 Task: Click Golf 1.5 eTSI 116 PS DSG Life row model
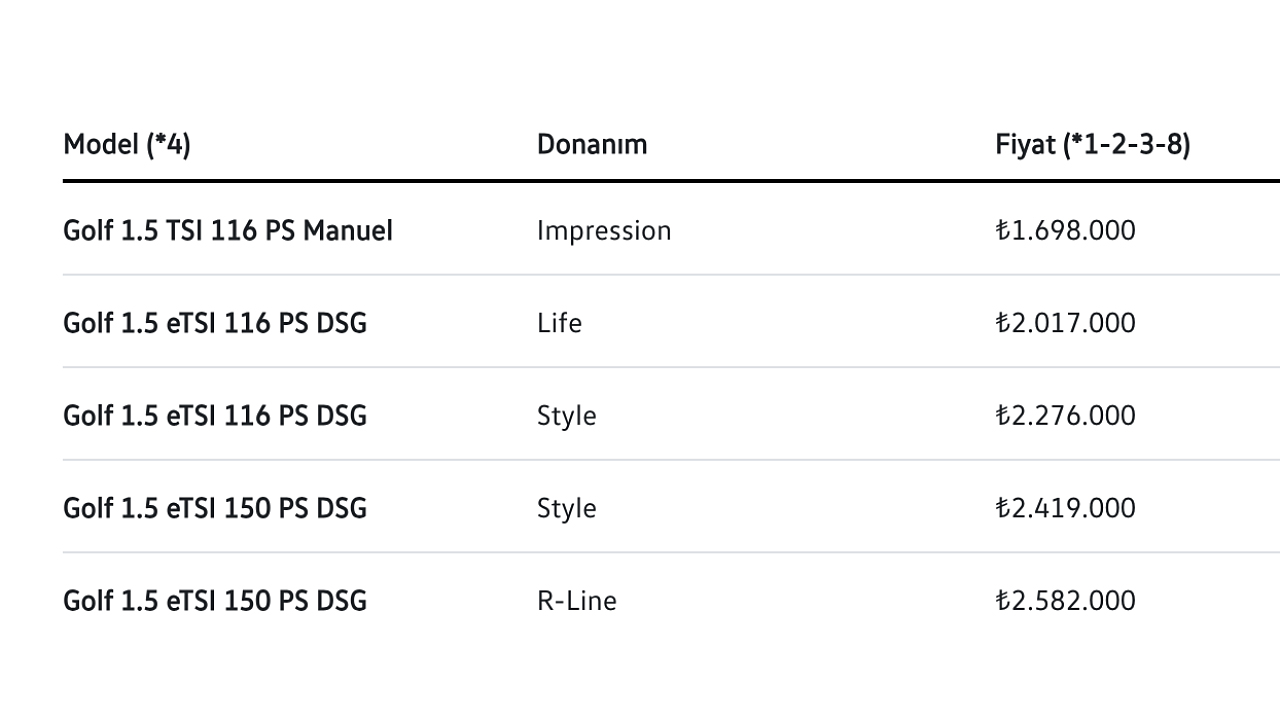(215, 324)
